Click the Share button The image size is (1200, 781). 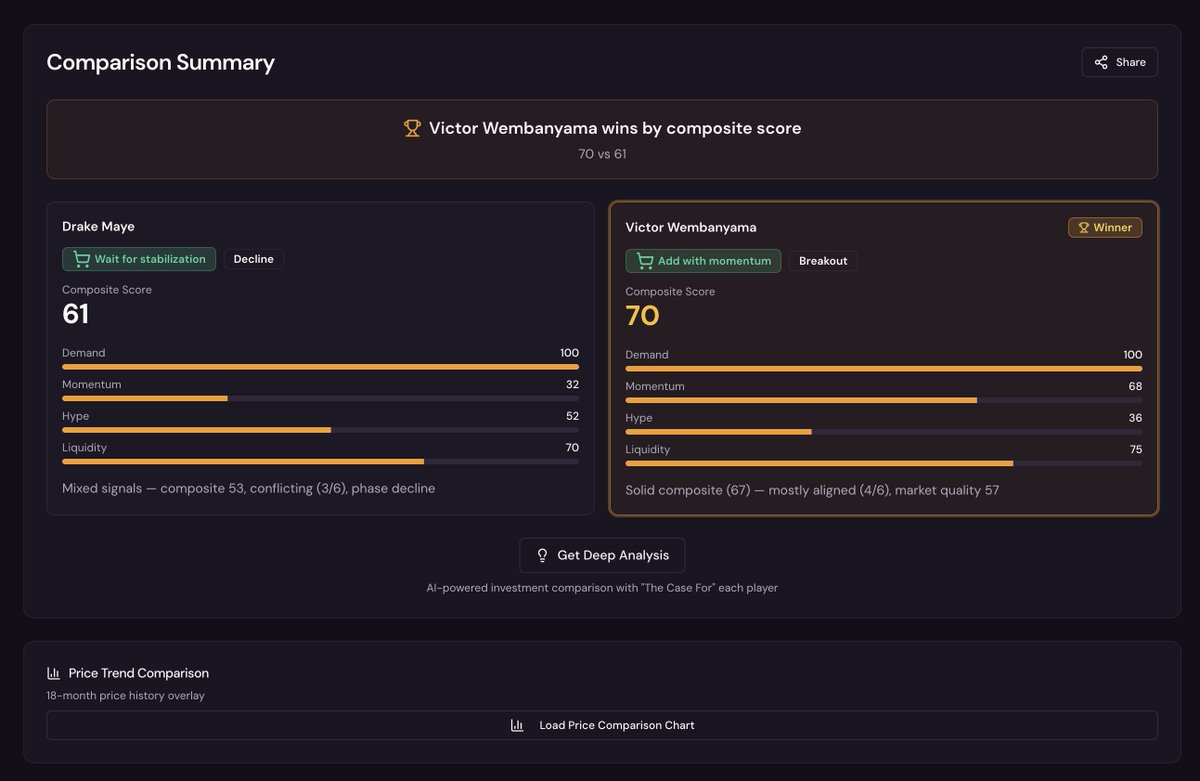(1119, 62)
